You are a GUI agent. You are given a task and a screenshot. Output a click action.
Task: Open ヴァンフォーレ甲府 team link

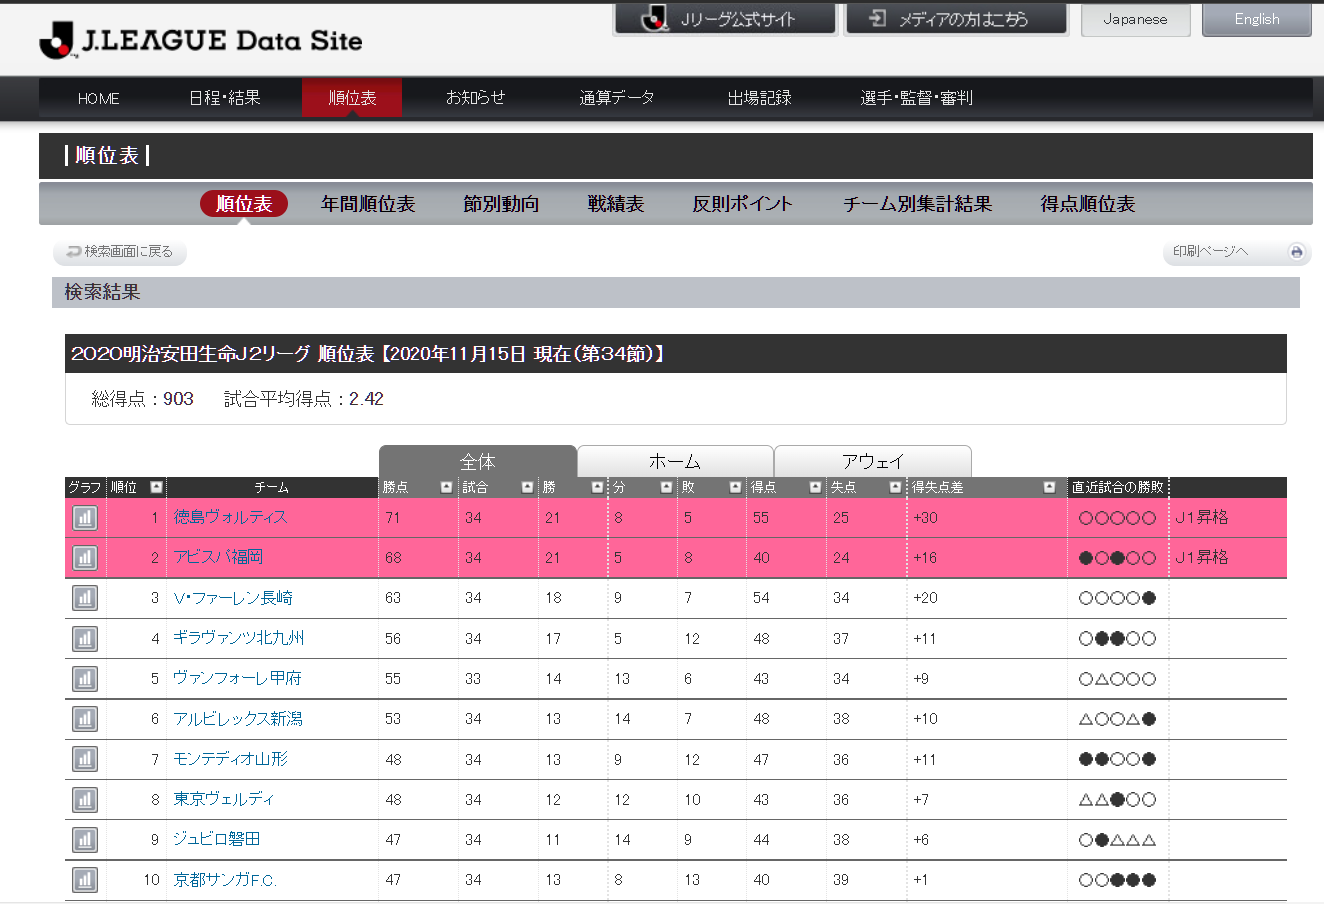point(237,678)
